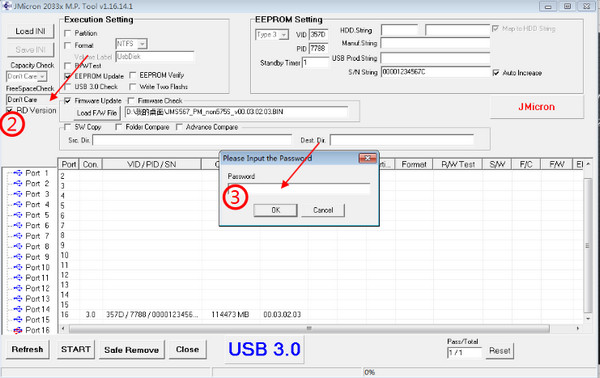Select Port15 USB icon in the tree
Image resolution: width=600 pixels, height=378 pixels.
click(18, 320)
